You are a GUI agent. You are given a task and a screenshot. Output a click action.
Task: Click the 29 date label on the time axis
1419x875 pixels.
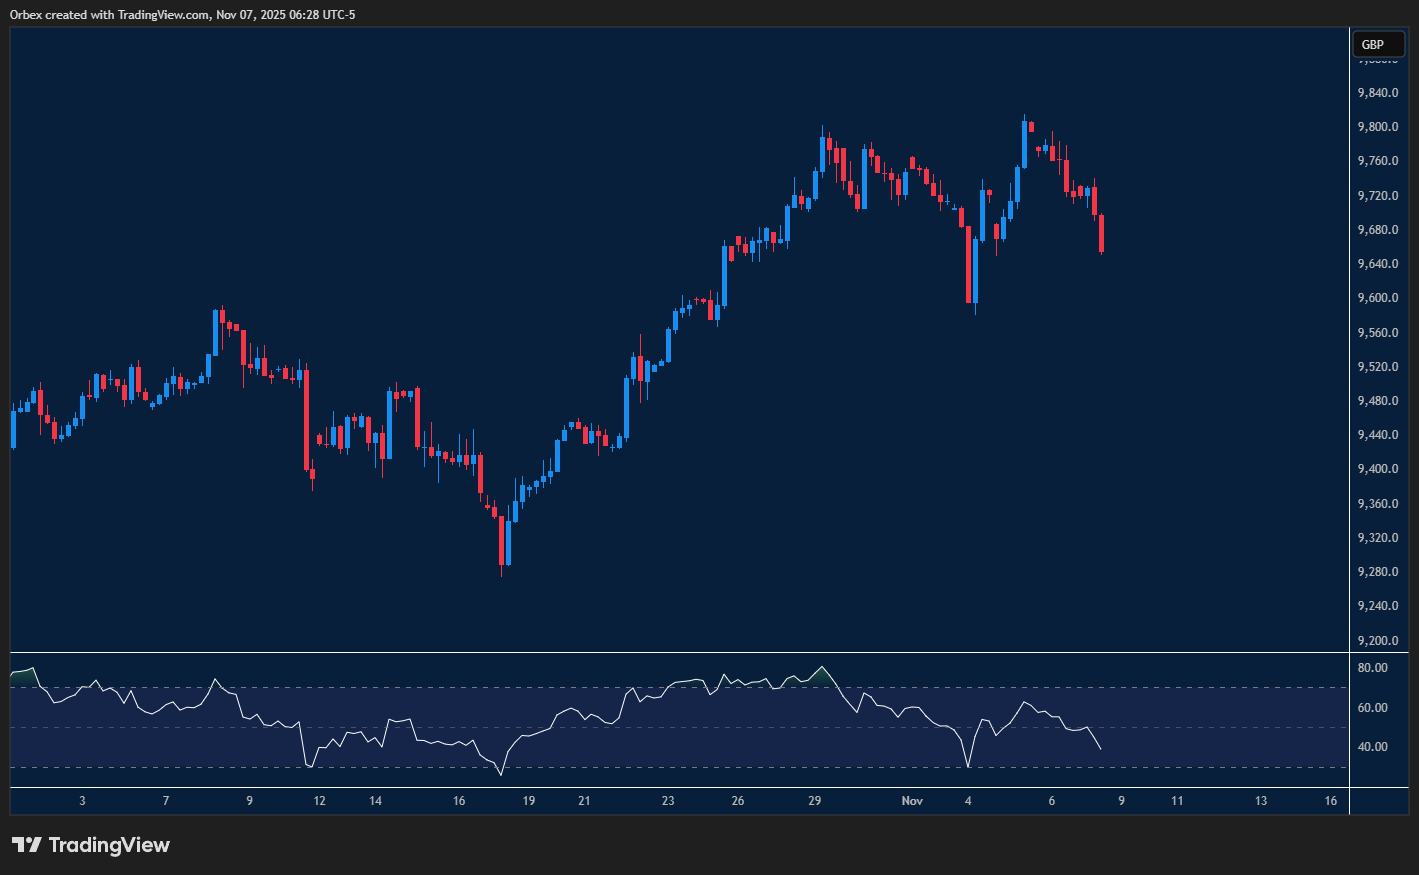click(815, 801)
